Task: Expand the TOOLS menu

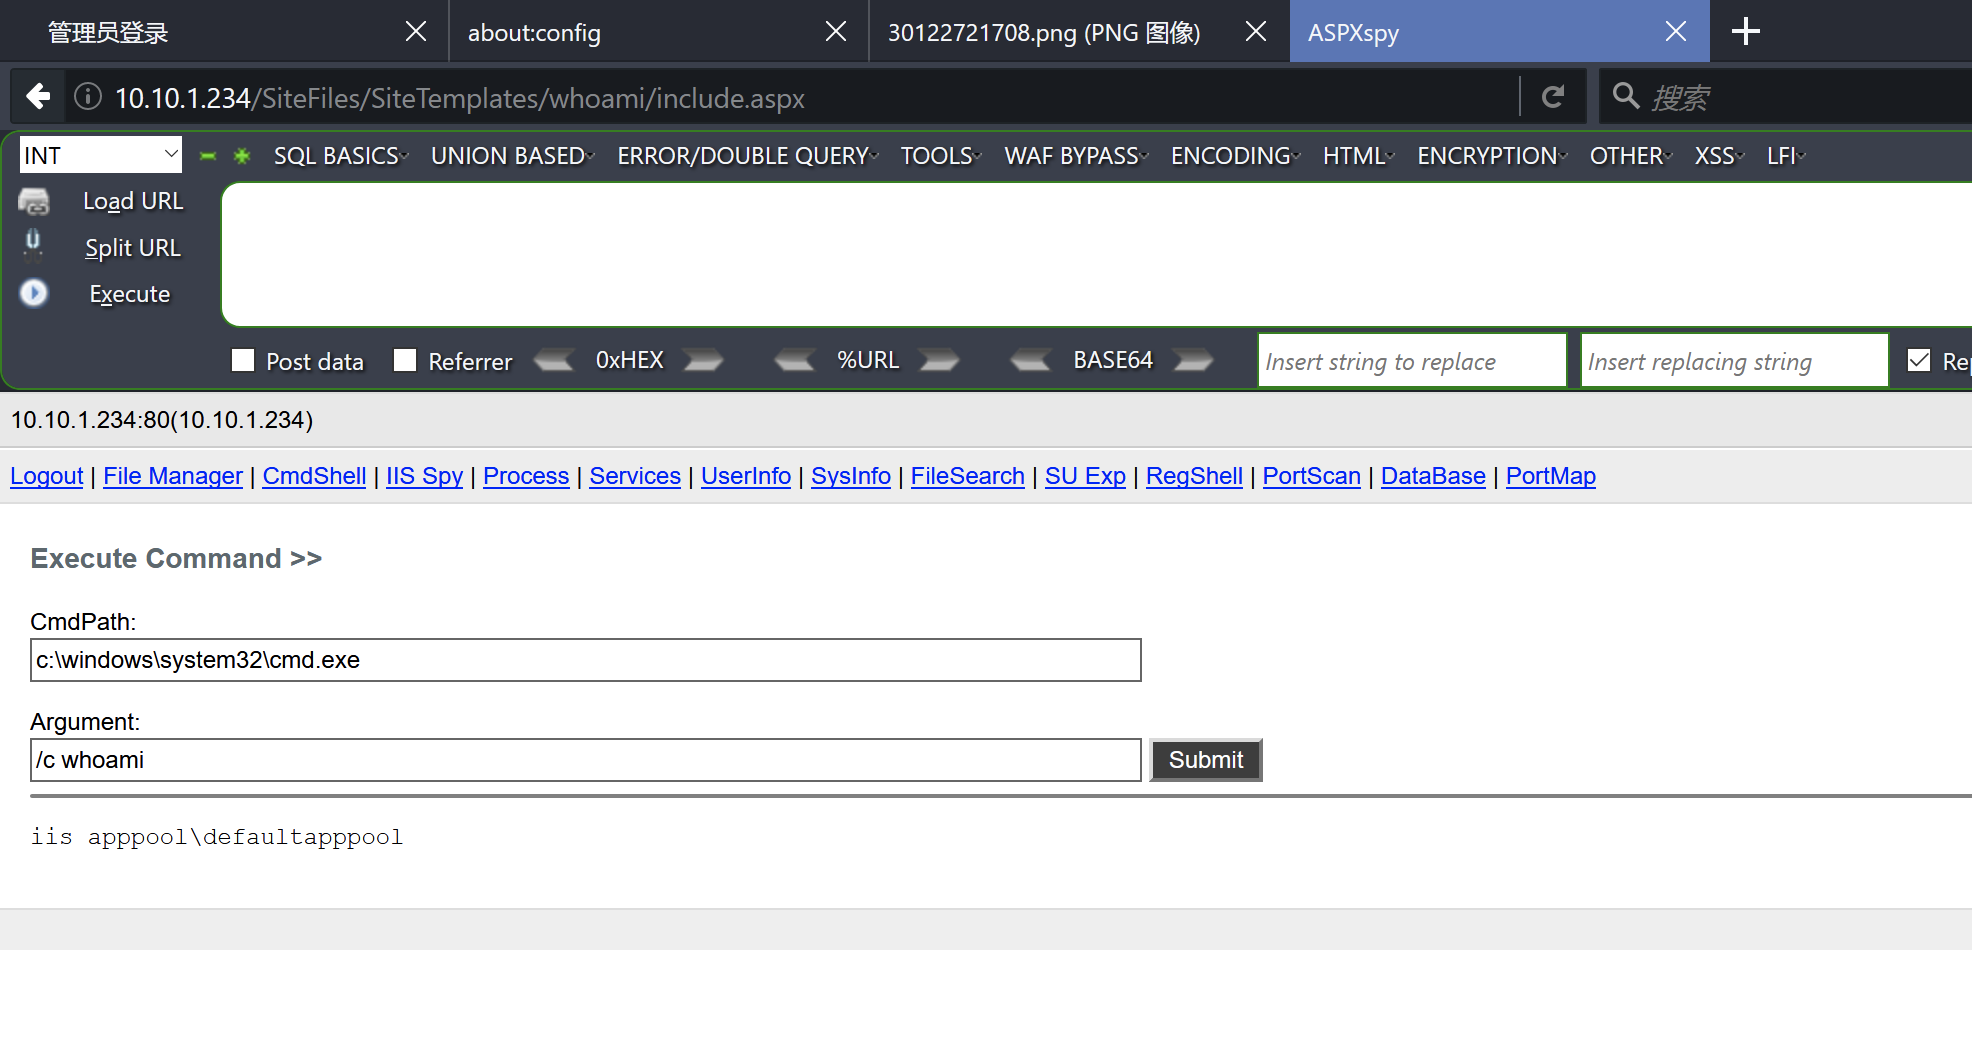Action: 941,156
